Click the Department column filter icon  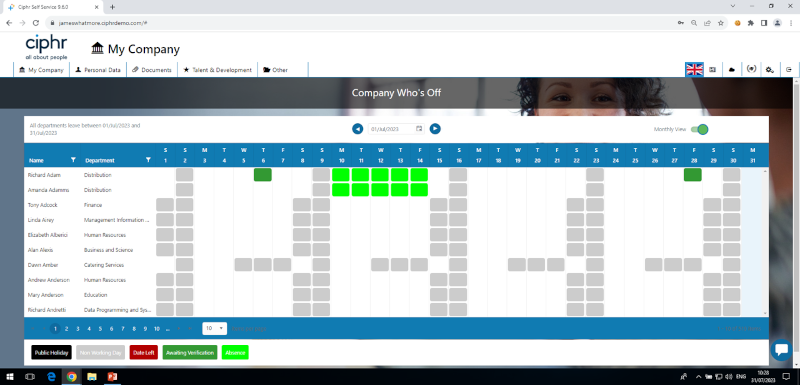148,160
